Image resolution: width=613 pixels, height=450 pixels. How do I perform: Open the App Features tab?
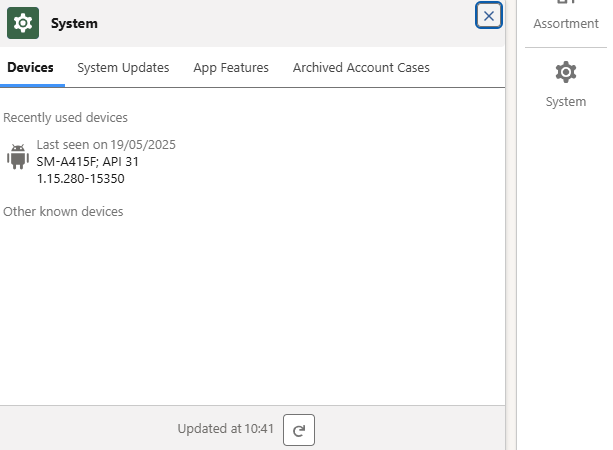[231, 68]
